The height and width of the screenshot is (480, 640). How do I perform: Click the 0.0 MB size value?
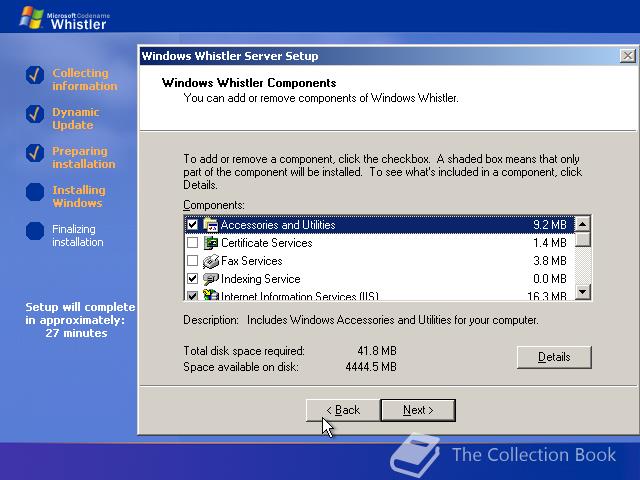click(550, 279)
